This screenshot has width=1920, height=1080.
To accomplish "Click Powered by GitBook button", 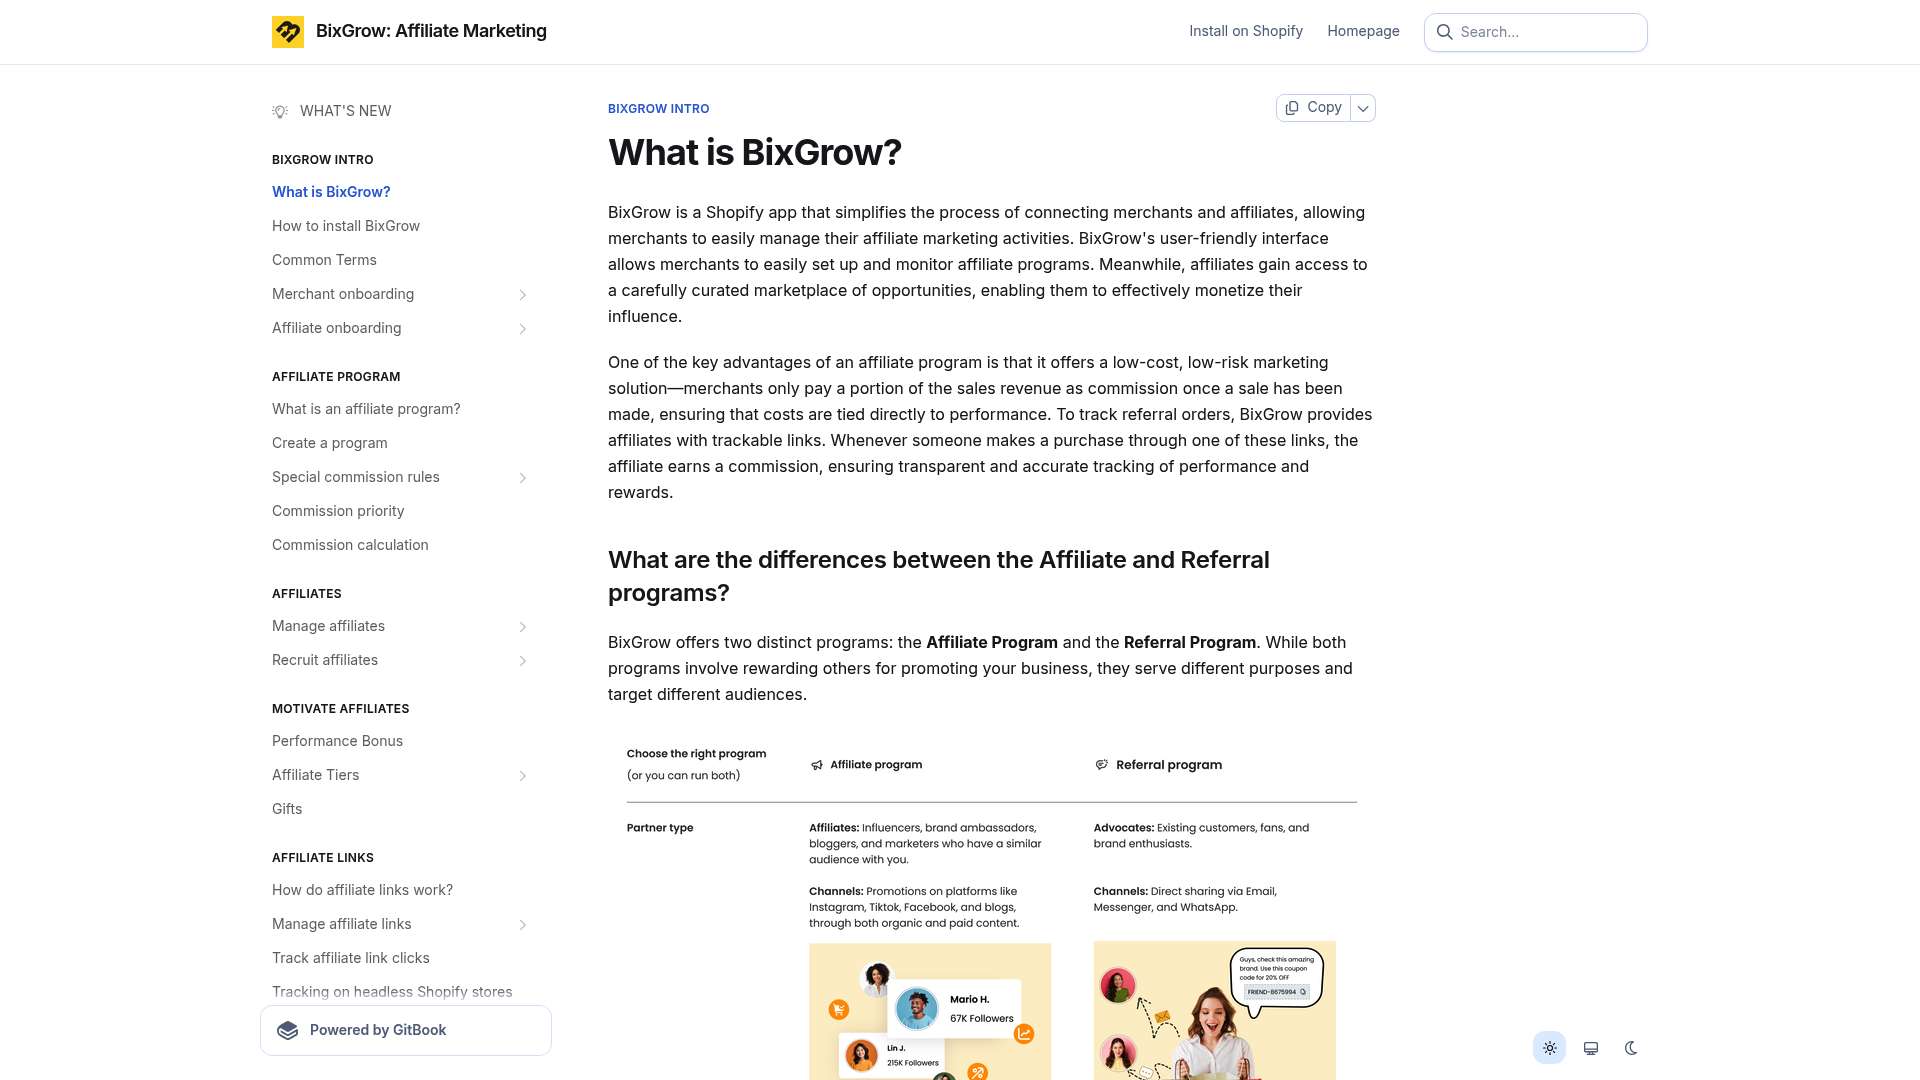I will (406, 1031).
